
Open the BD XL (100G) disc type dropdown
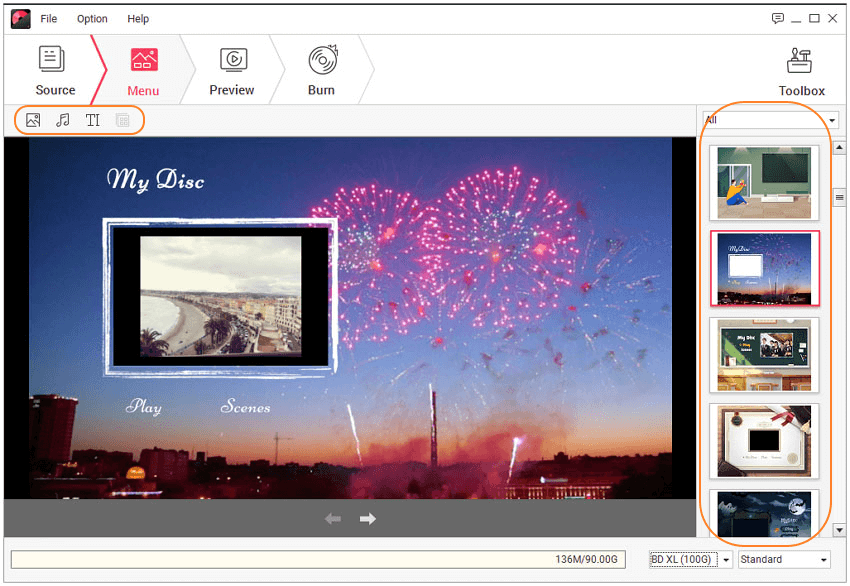pyautogui.click(x=691, y=560)
